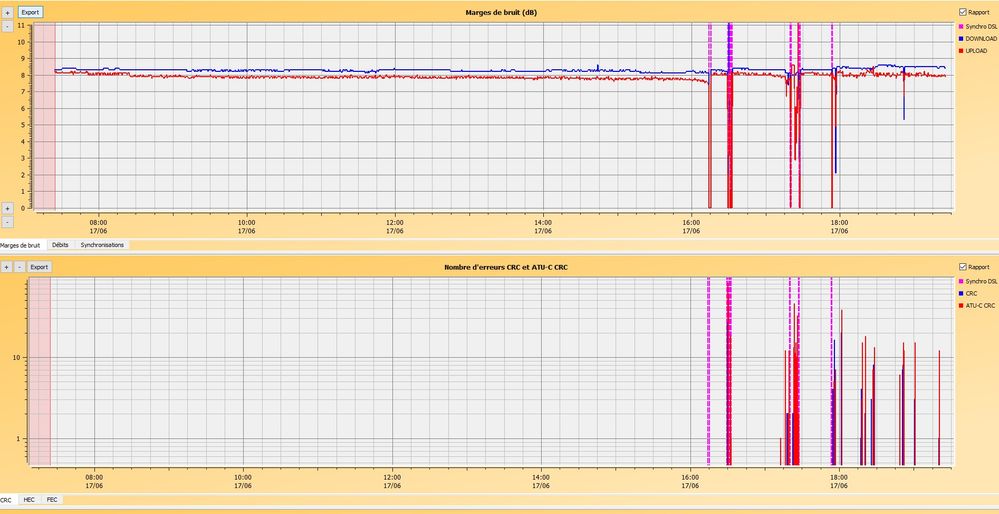The image size is (999, 514).
Task: Select the CRC tab
Action: pyautogui.click(x=7, y=499)
